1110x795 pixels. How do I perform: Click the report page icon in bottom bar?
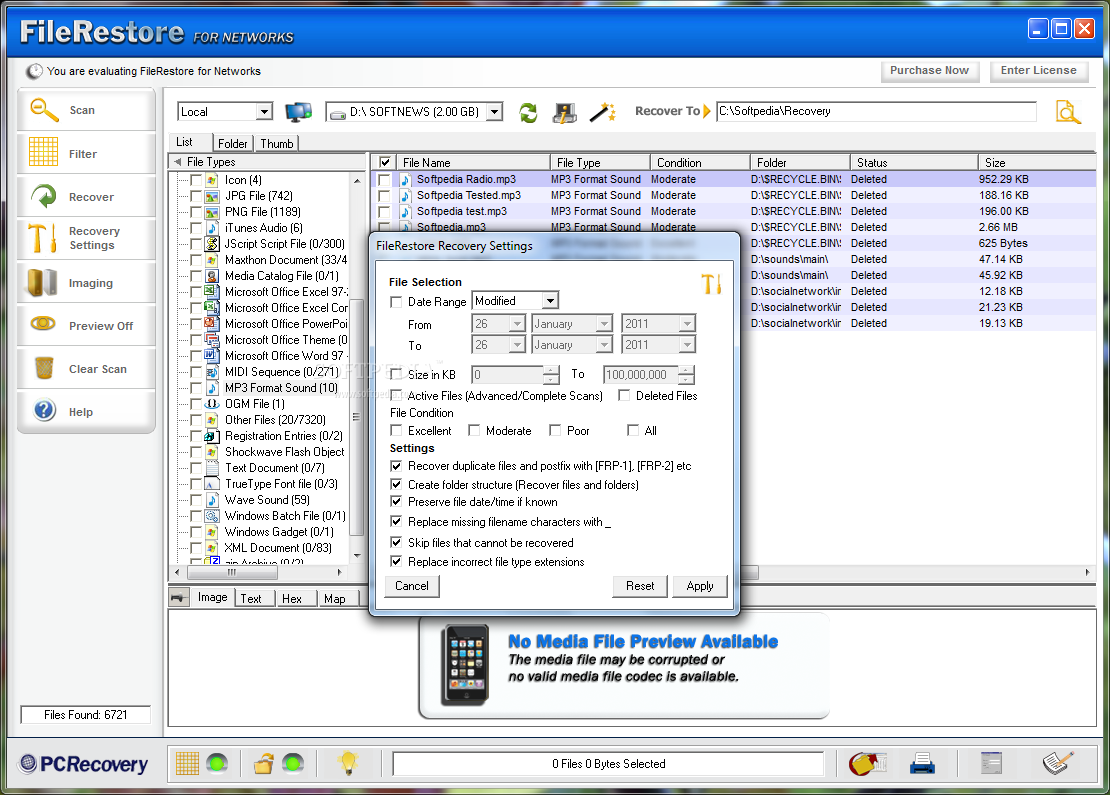point(991,763)
